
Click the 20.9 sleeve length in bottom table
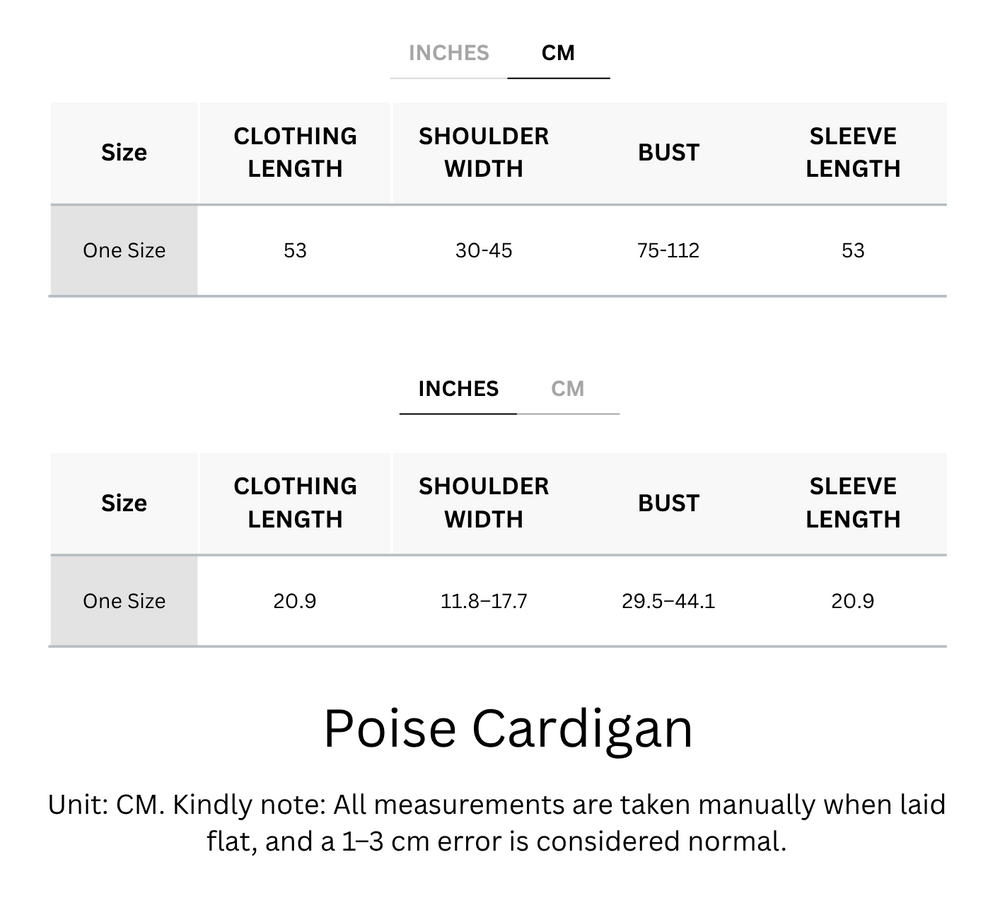(853, 600)
